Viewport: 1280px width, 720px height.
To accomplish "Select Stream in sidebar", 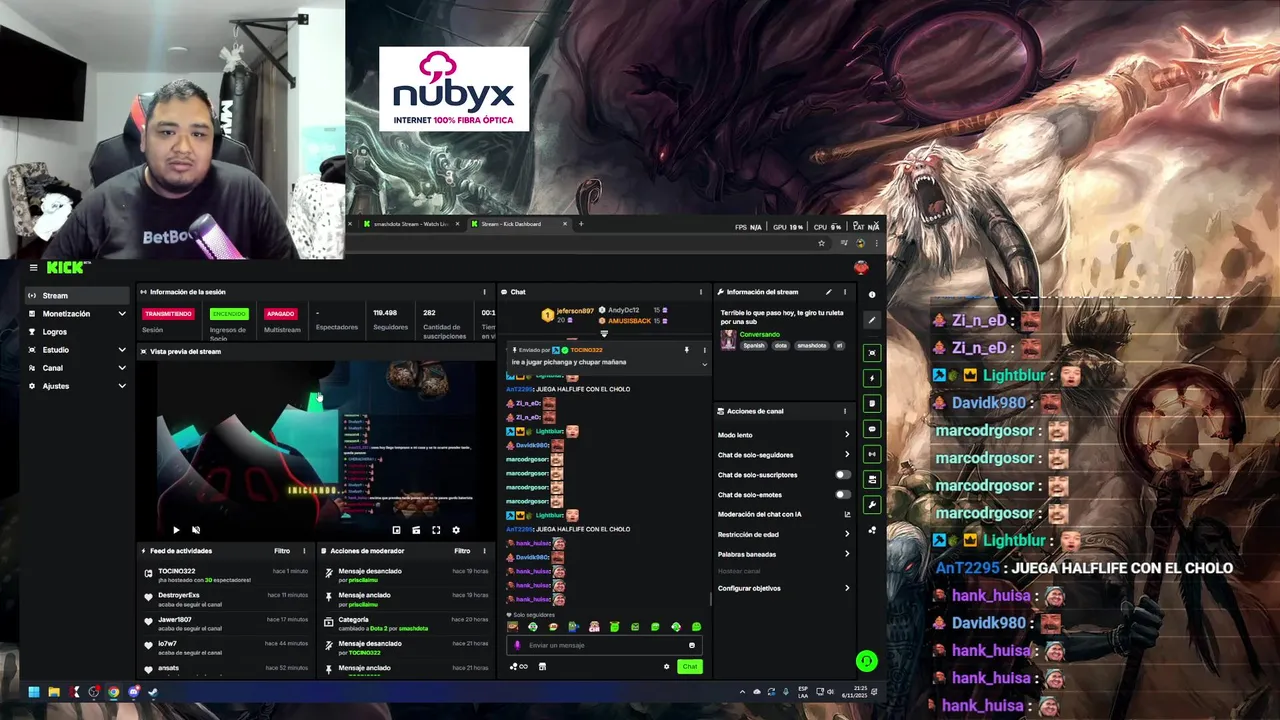I will [77, 296].
